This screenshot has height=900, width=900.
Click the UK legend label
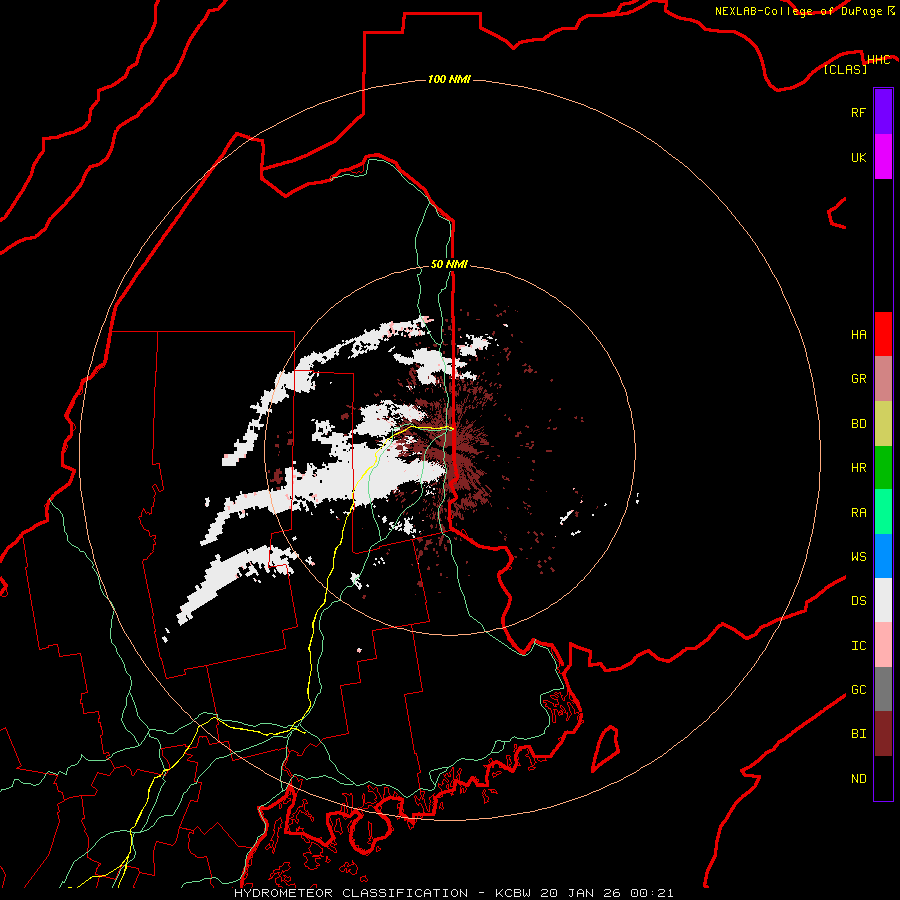(x=858, y=157)
